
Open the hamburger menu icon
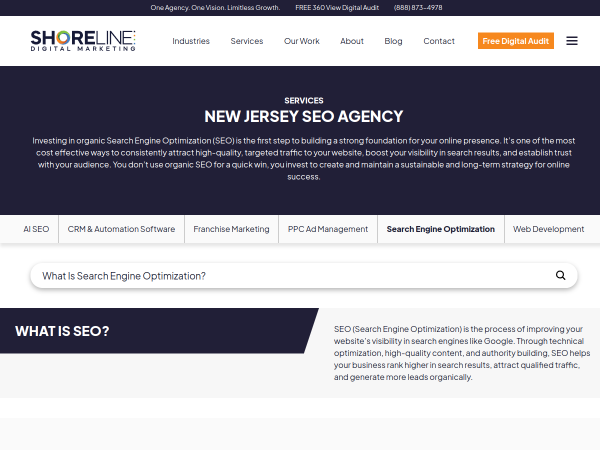click(572, 41)
